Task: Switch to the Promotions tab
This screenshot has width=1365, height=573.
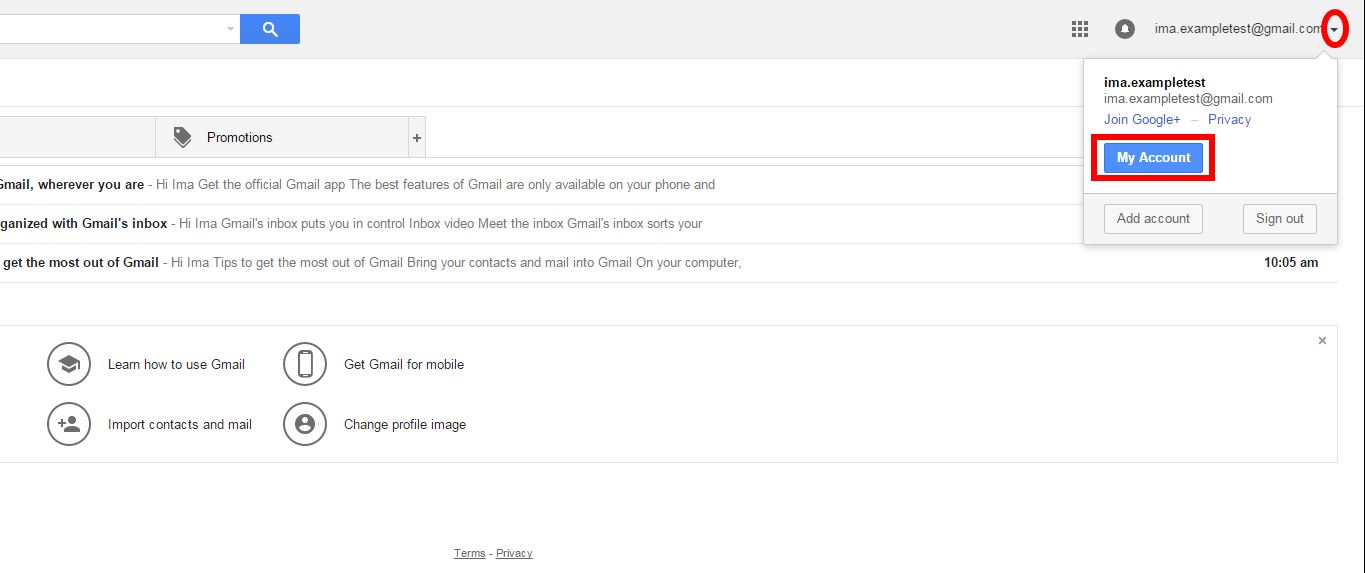Action: coord(282,137)
